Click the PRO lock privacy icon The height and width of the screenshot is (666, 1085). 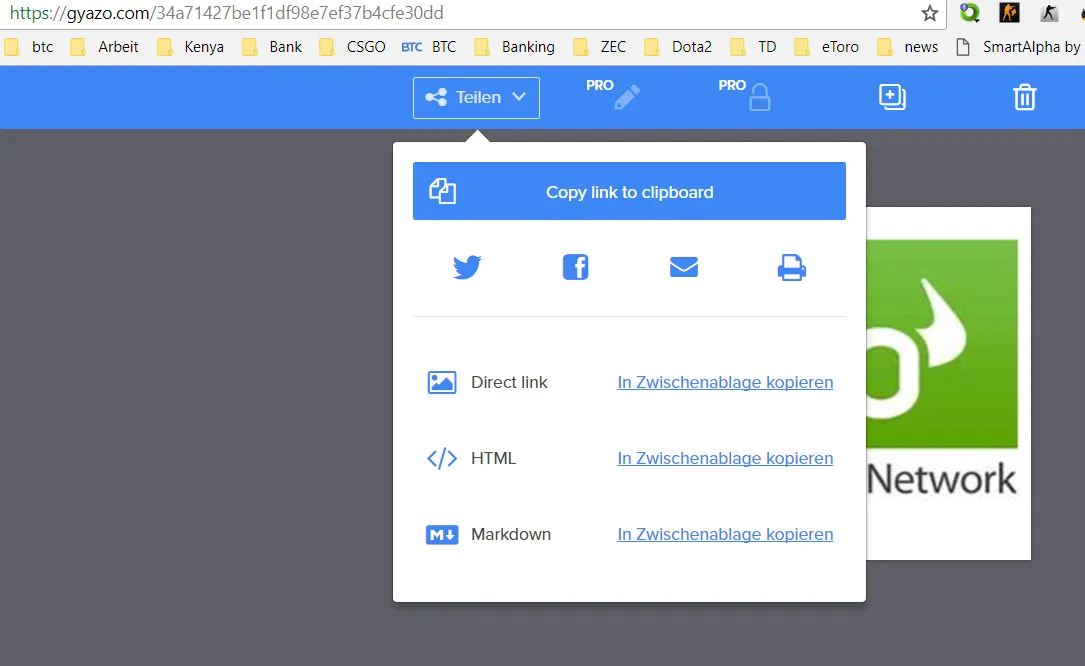click(759, 97)
